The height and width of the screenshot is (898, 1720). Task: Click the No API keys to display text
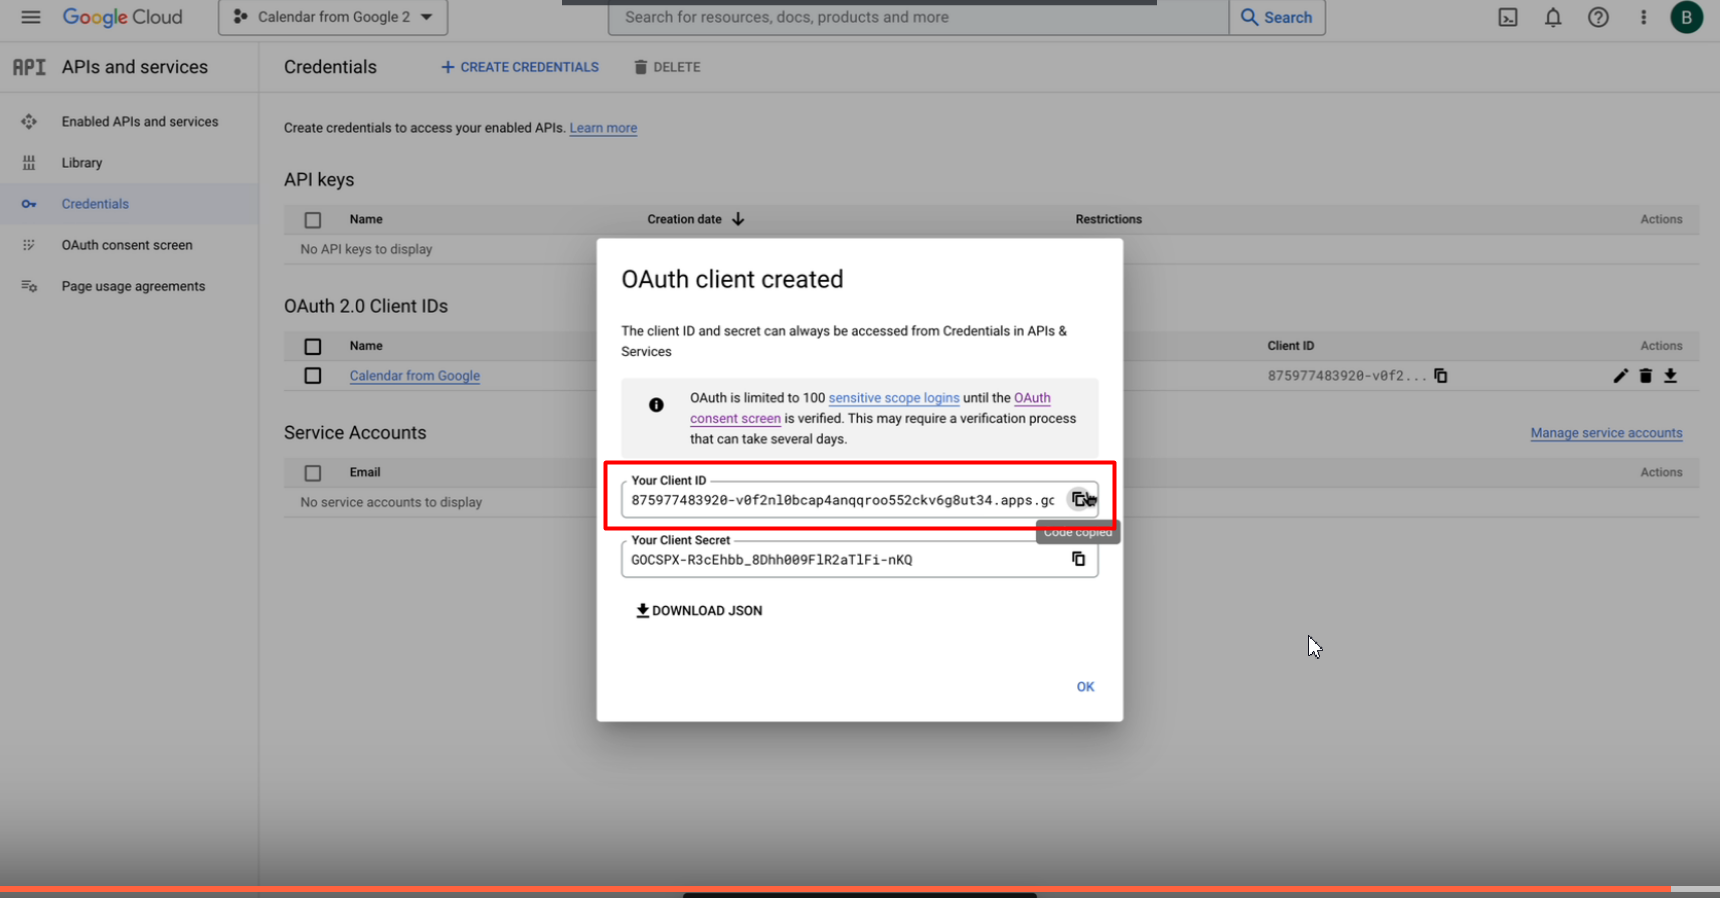pos(366,249)
